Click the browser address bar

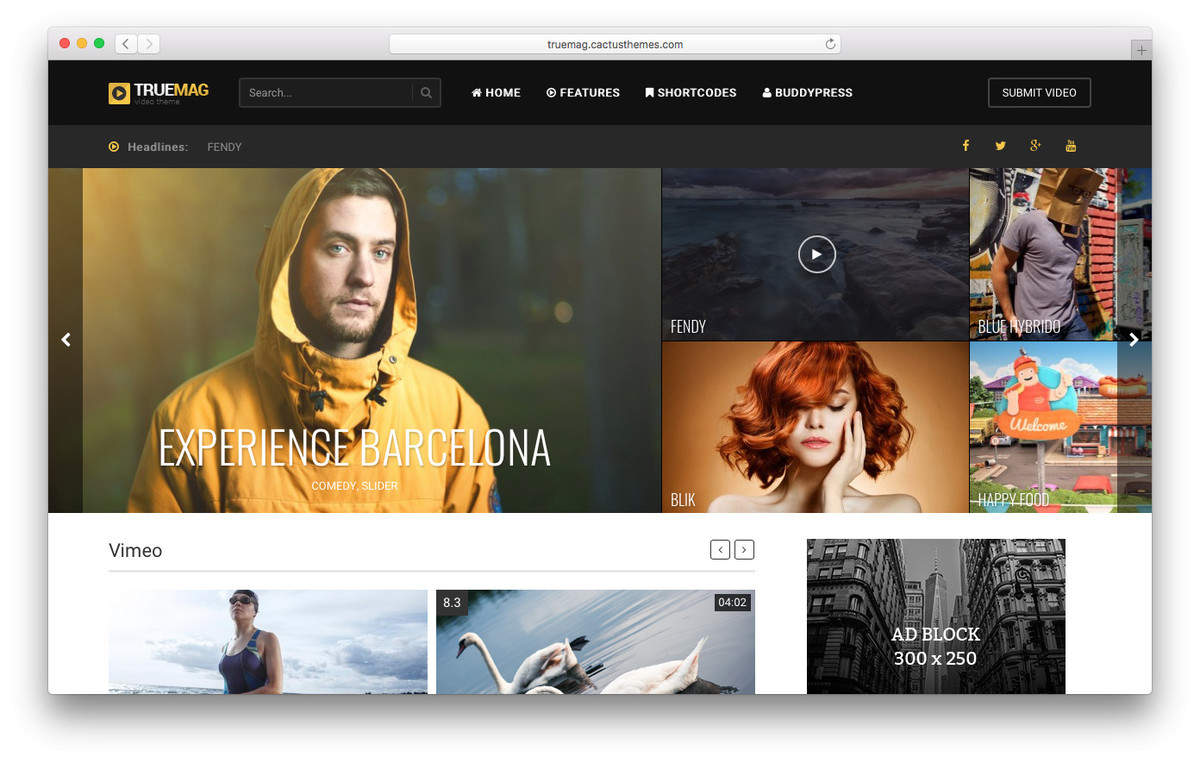(614, 44)
